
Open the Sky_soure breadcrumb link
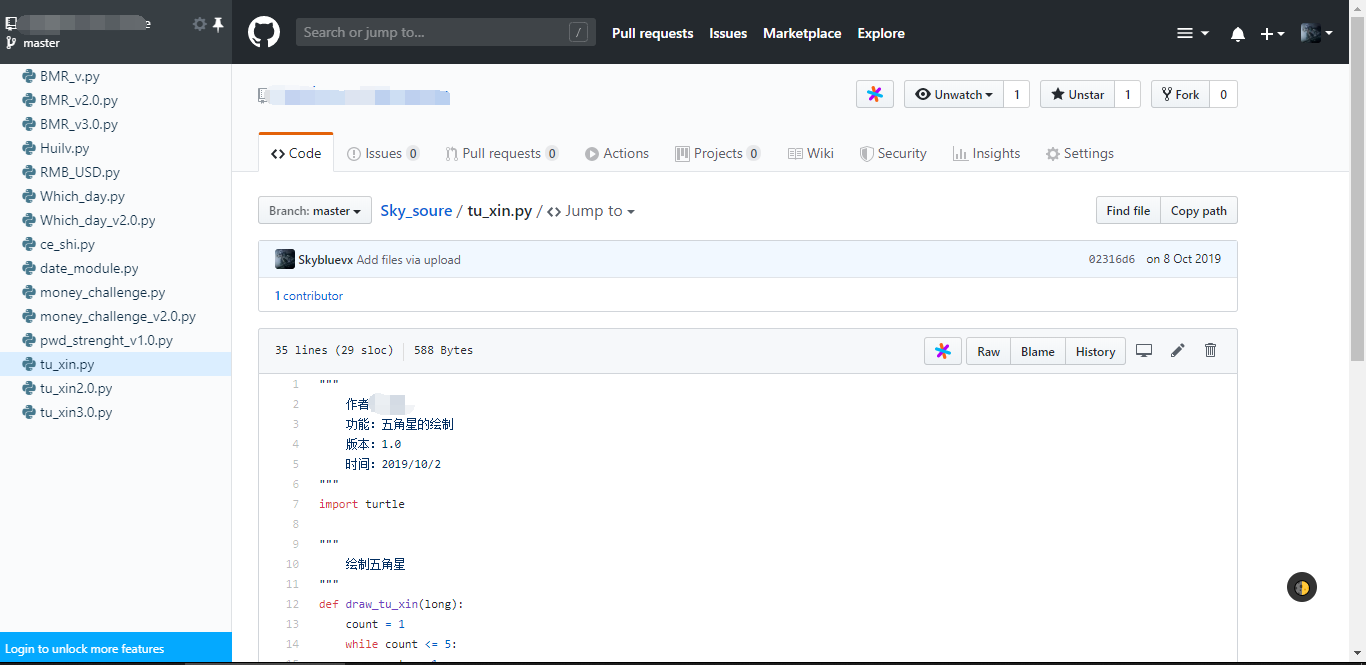(x=416, y=211)
